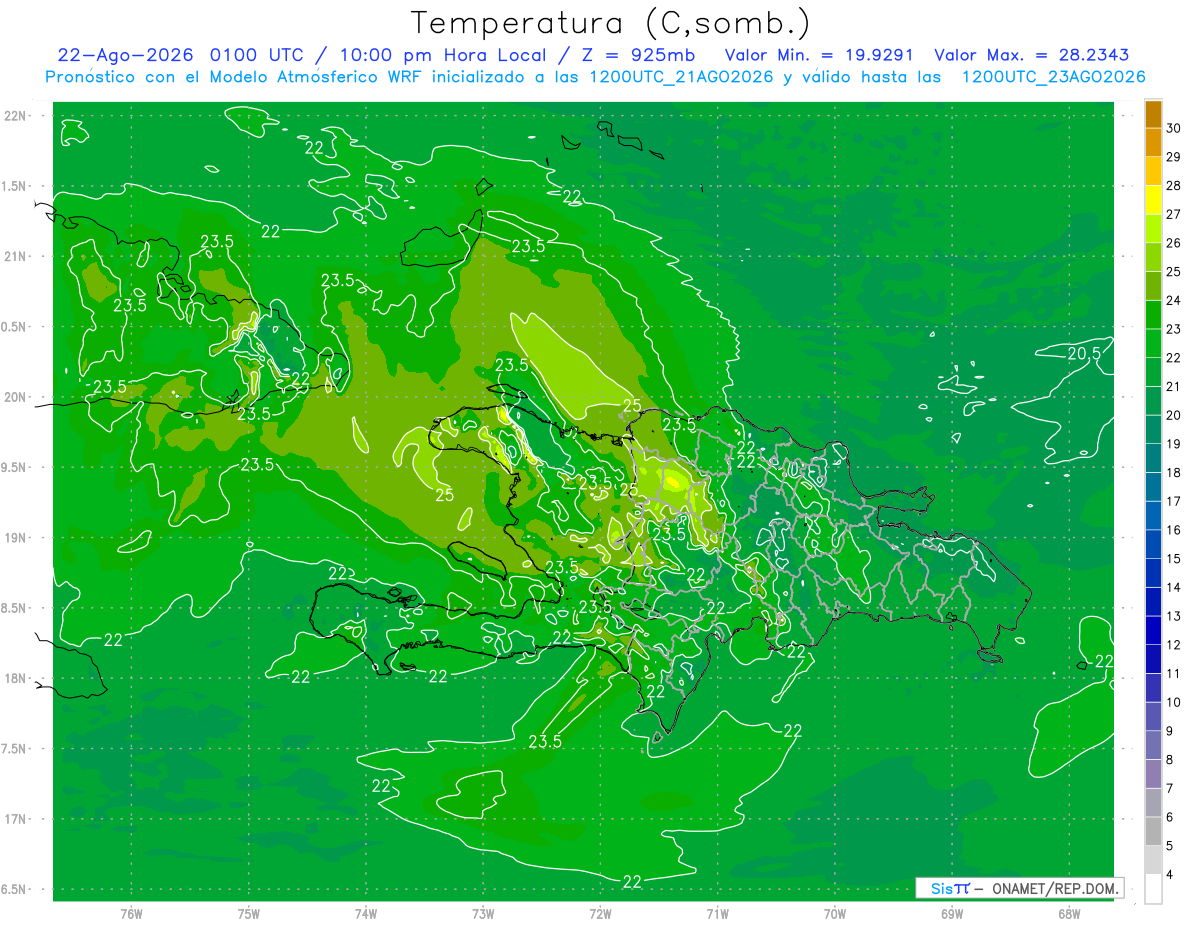Click the legend value "26"
Screen dimensions: 1200x927
1174,243
